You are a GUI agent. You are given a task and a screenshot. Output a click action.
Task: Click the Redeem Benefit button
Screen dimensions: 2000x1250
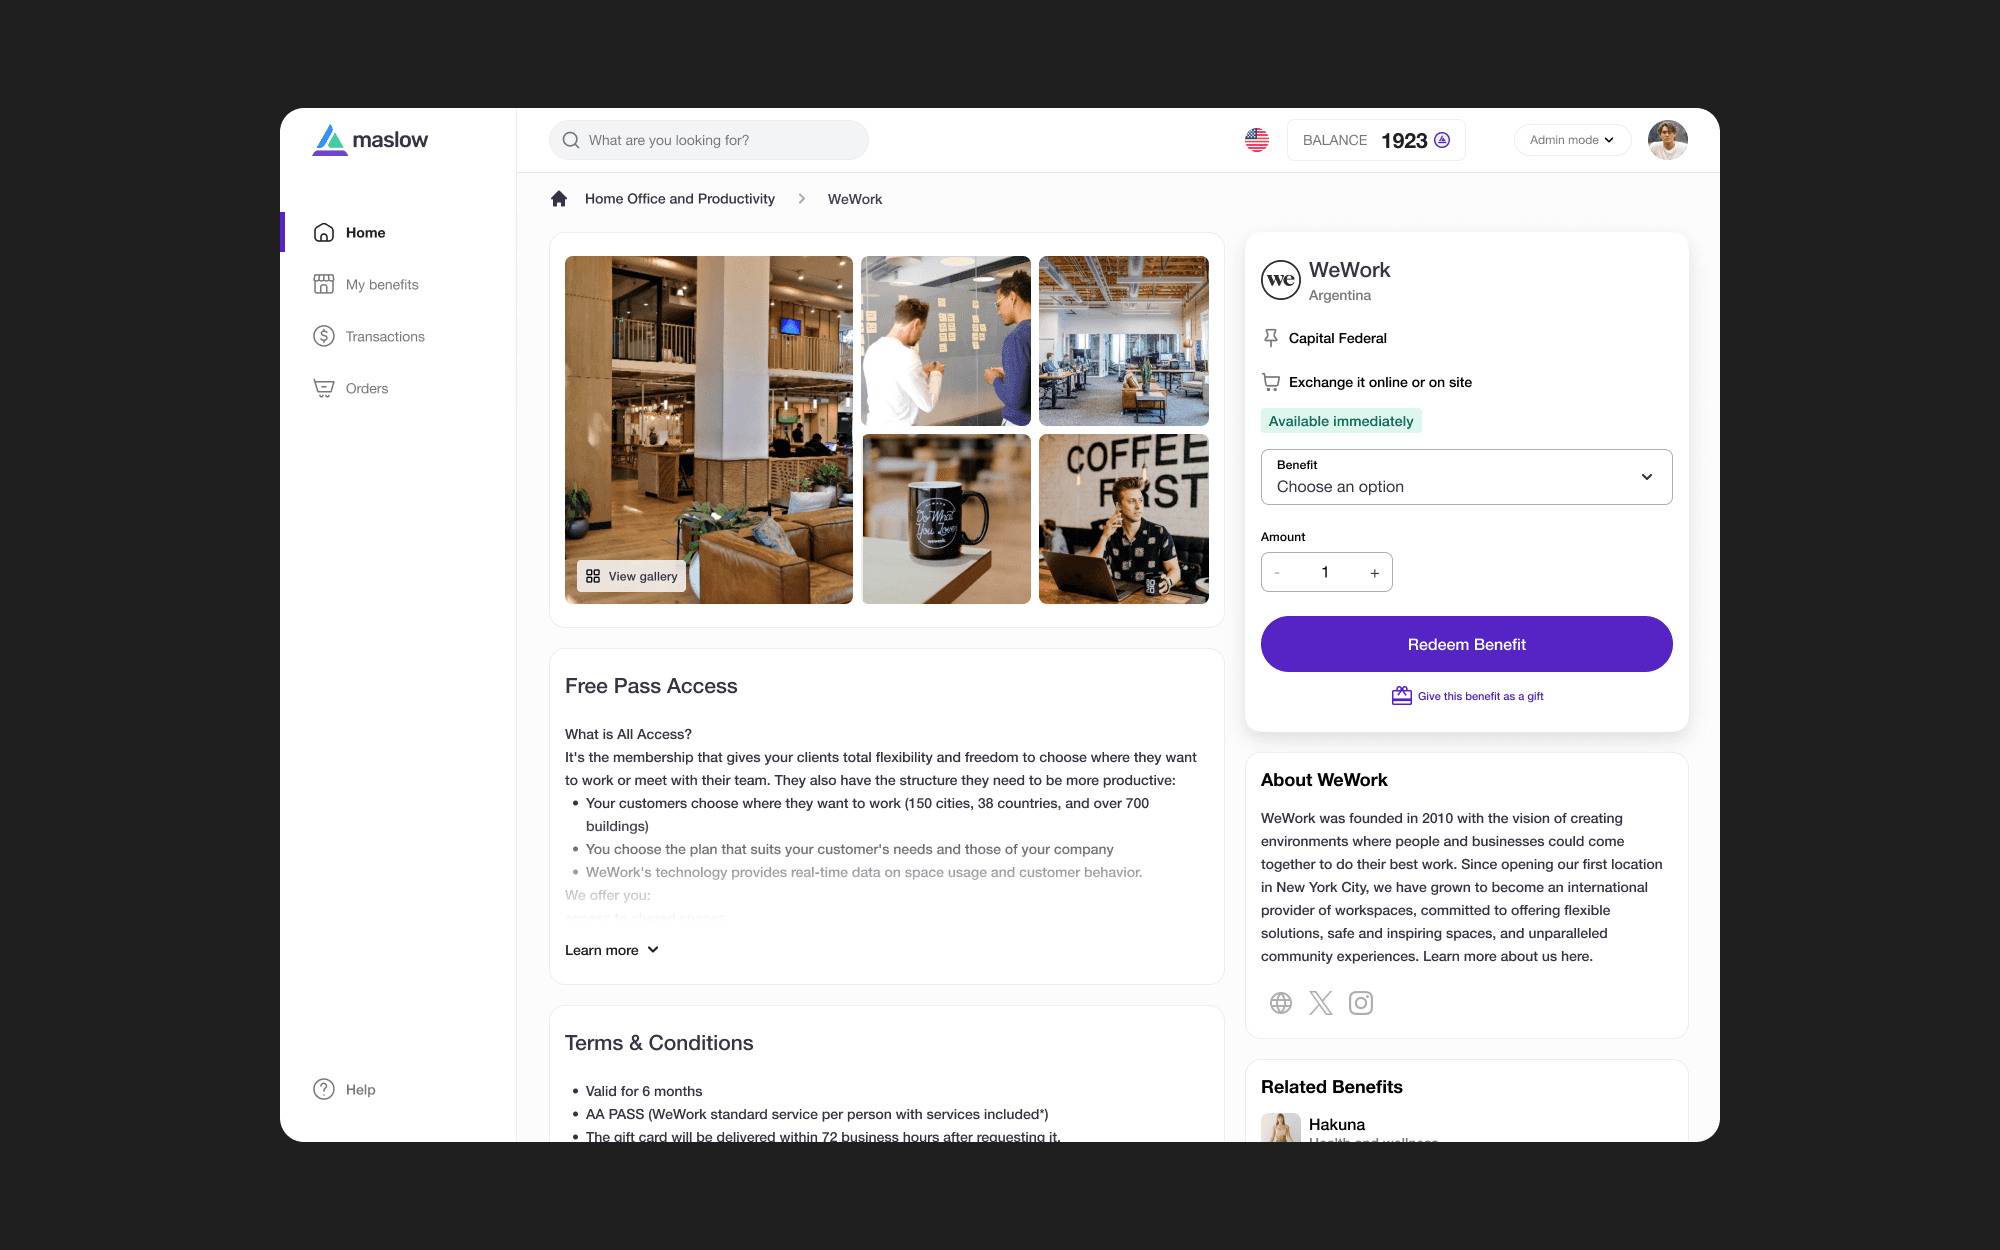[1466, 644]
